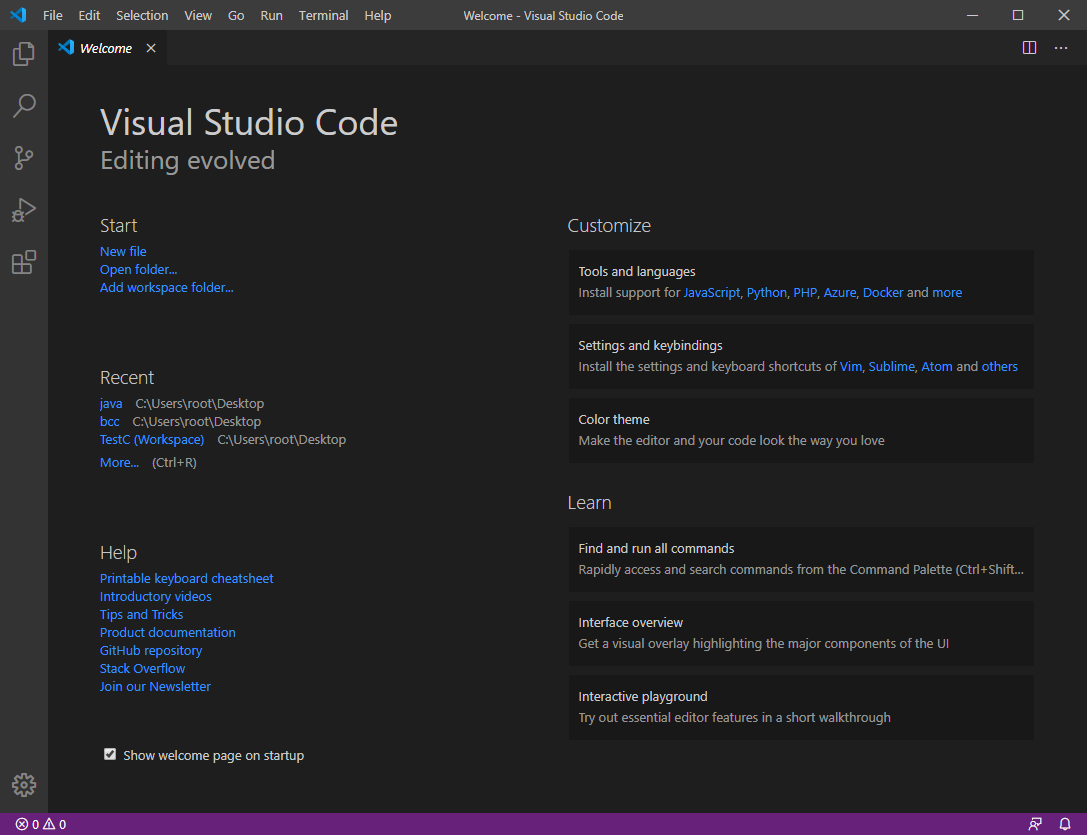Open recent folder bcc
This screenshot has width=1087, height=835.
[x=110, y=422]
